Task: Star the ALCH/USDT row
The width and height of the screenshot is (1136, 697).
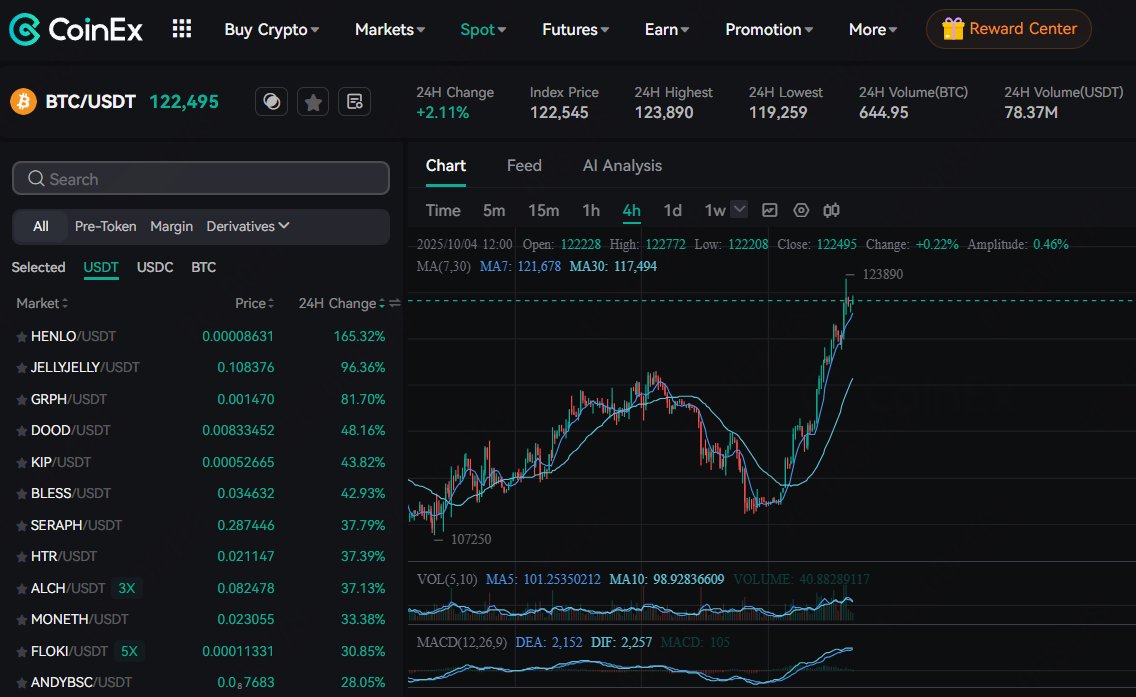Action: 22,589
